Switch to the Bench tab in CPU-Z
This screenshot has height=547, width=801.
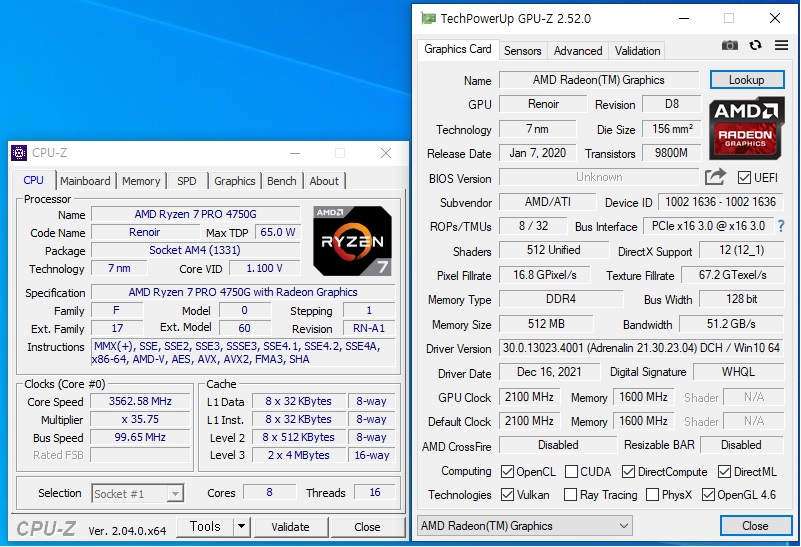tap(281, 181)
